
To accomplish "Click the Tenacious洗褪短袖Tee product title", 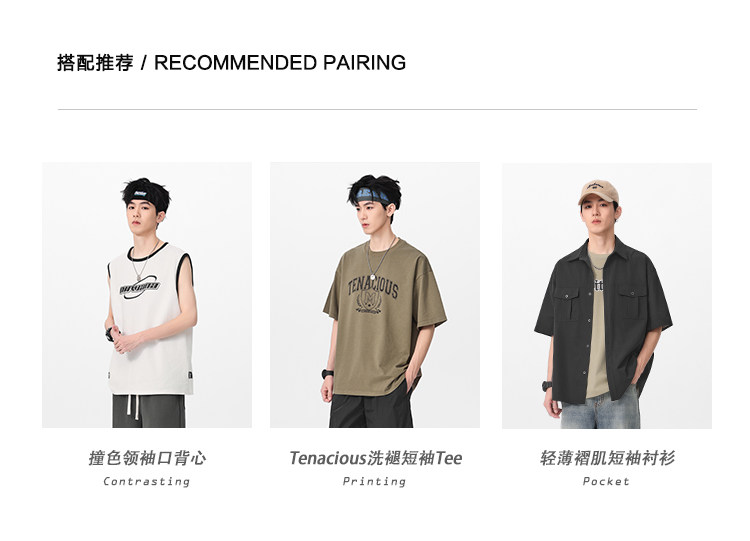I will [x=375, y=458].
